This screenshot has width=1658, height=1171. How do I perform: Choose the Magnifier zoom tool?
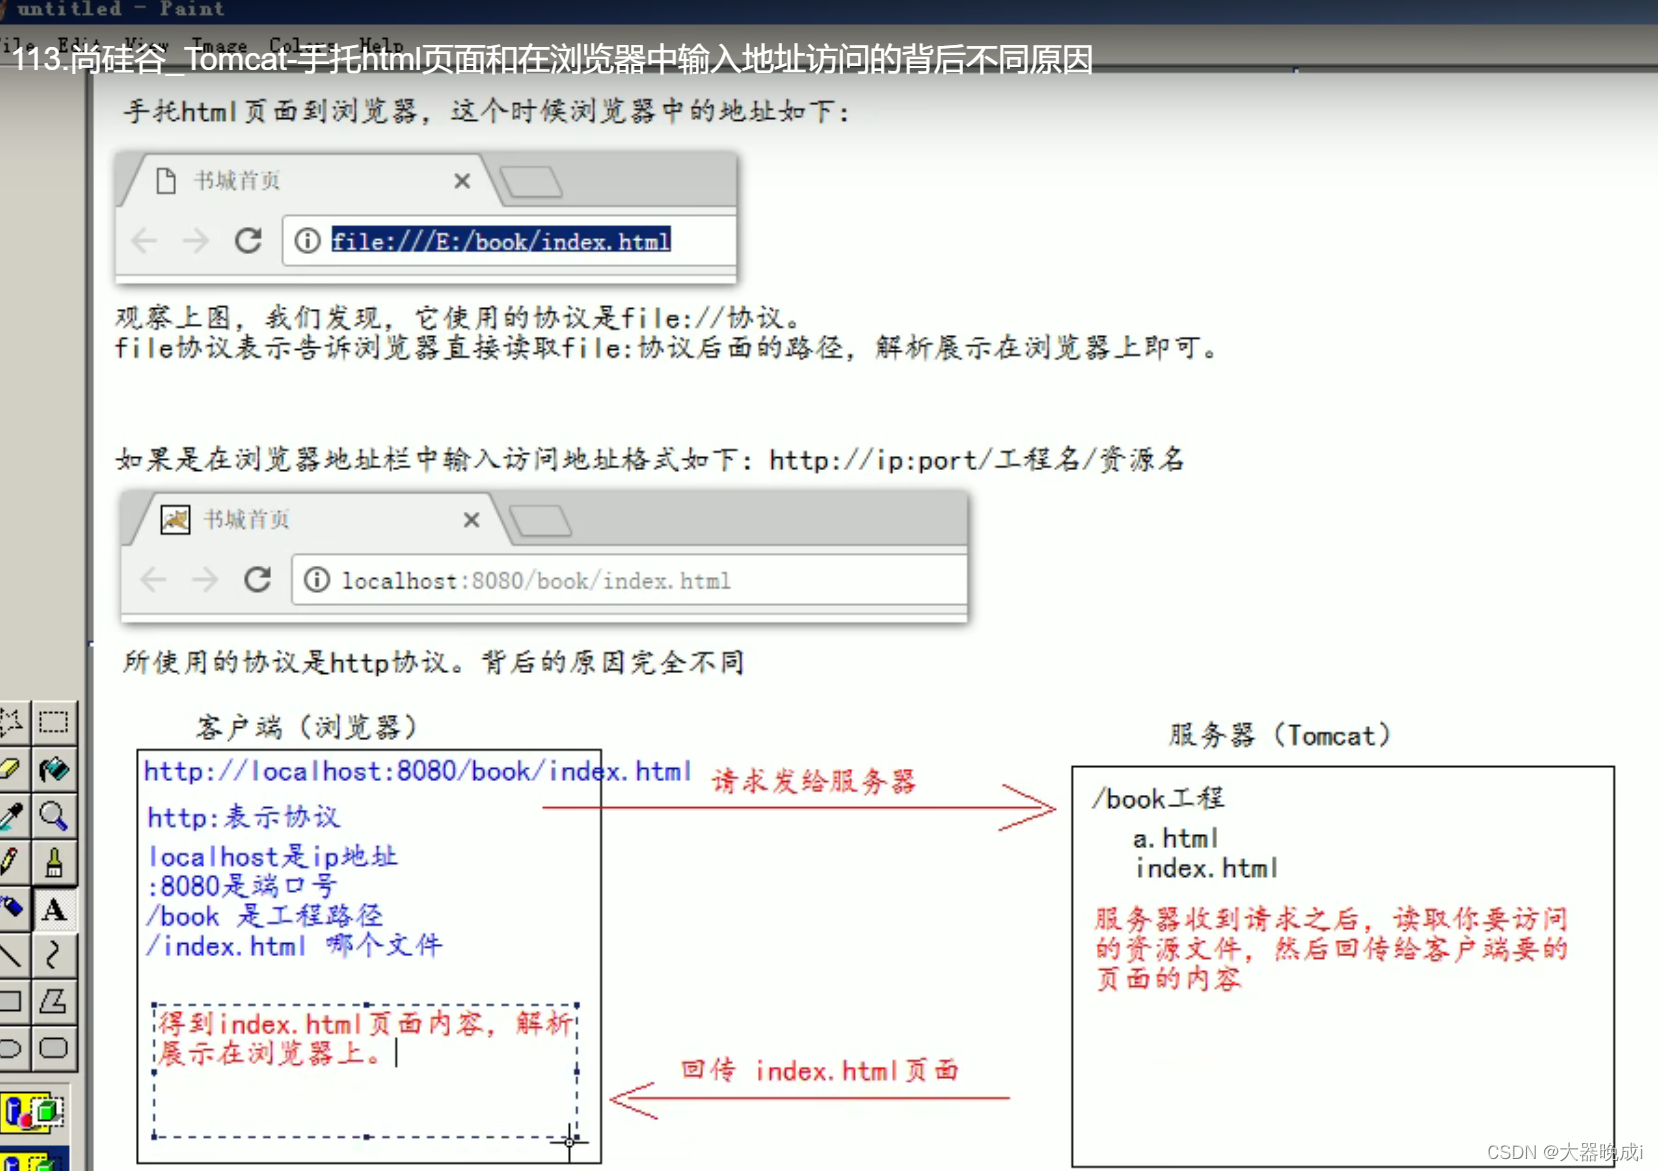click(x=54, y=816)
